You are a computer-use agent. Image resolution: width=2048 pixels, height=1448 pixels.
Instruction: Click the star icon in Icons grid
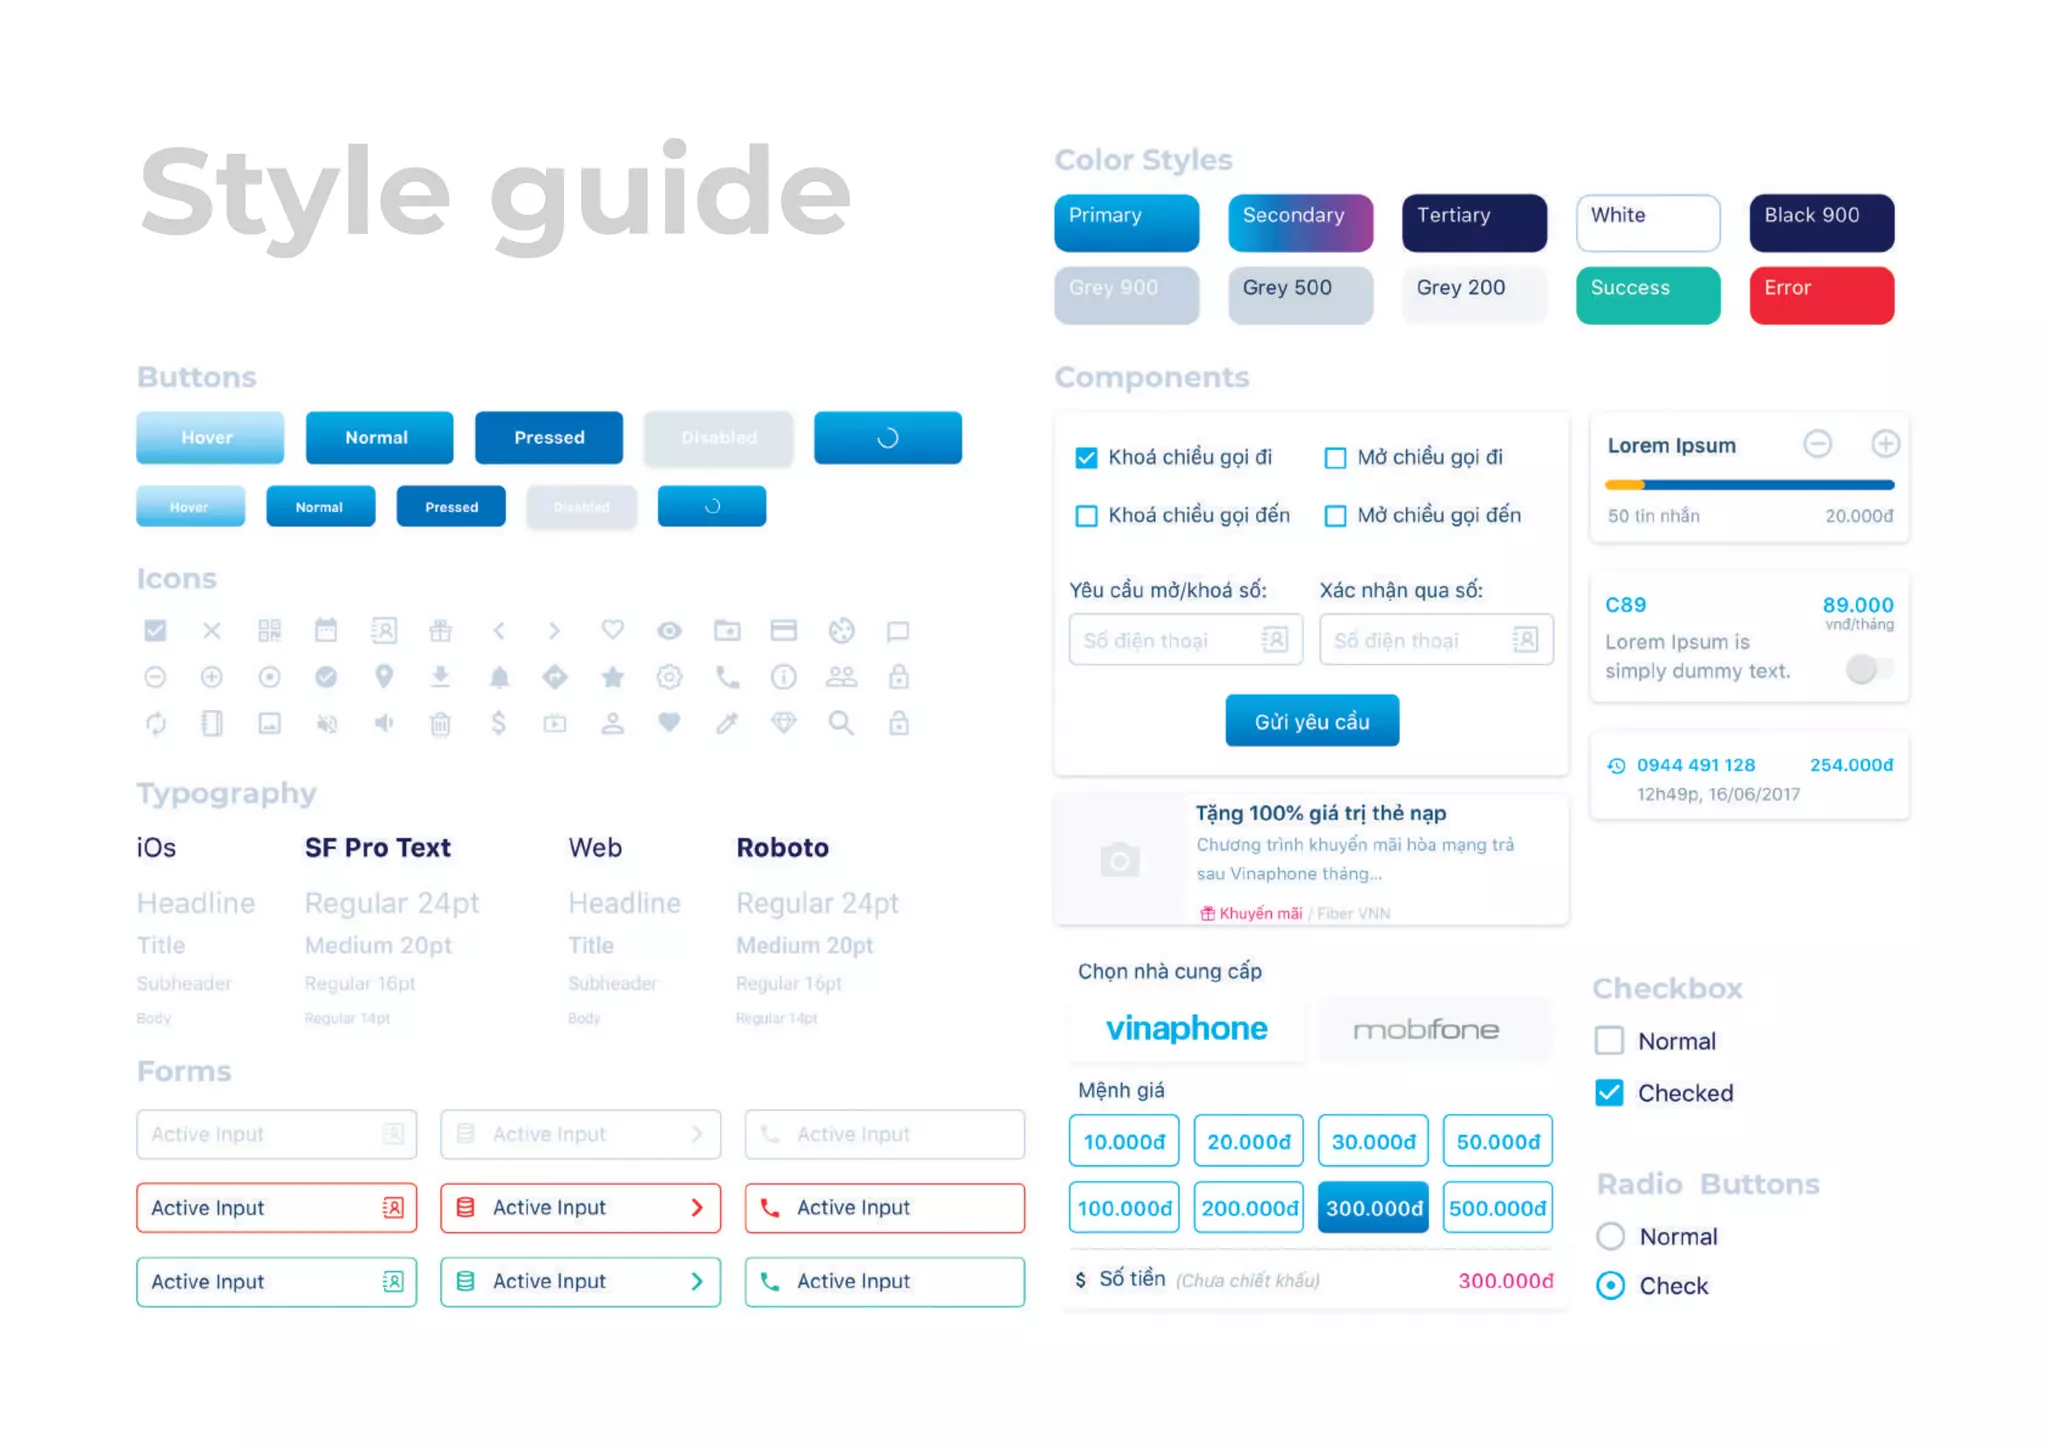(612, 677)
